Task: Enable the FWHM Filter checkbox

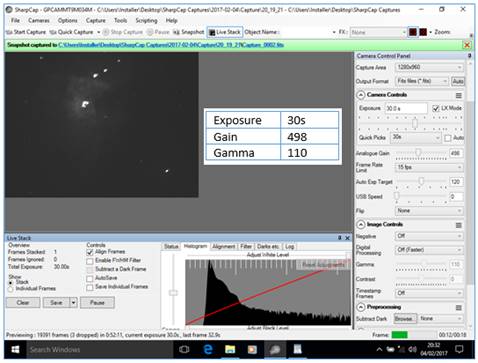Action: click(90, 261)
